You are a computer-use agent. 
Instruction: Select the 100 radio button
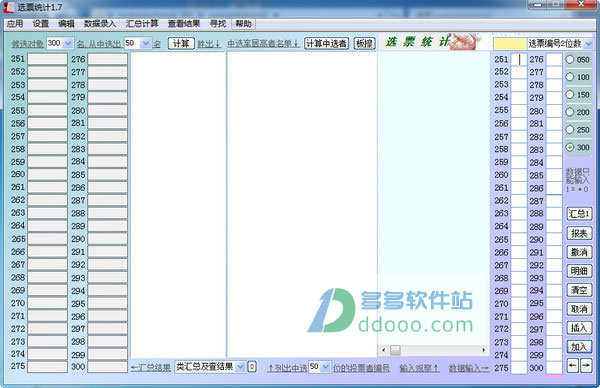[570, 77]
